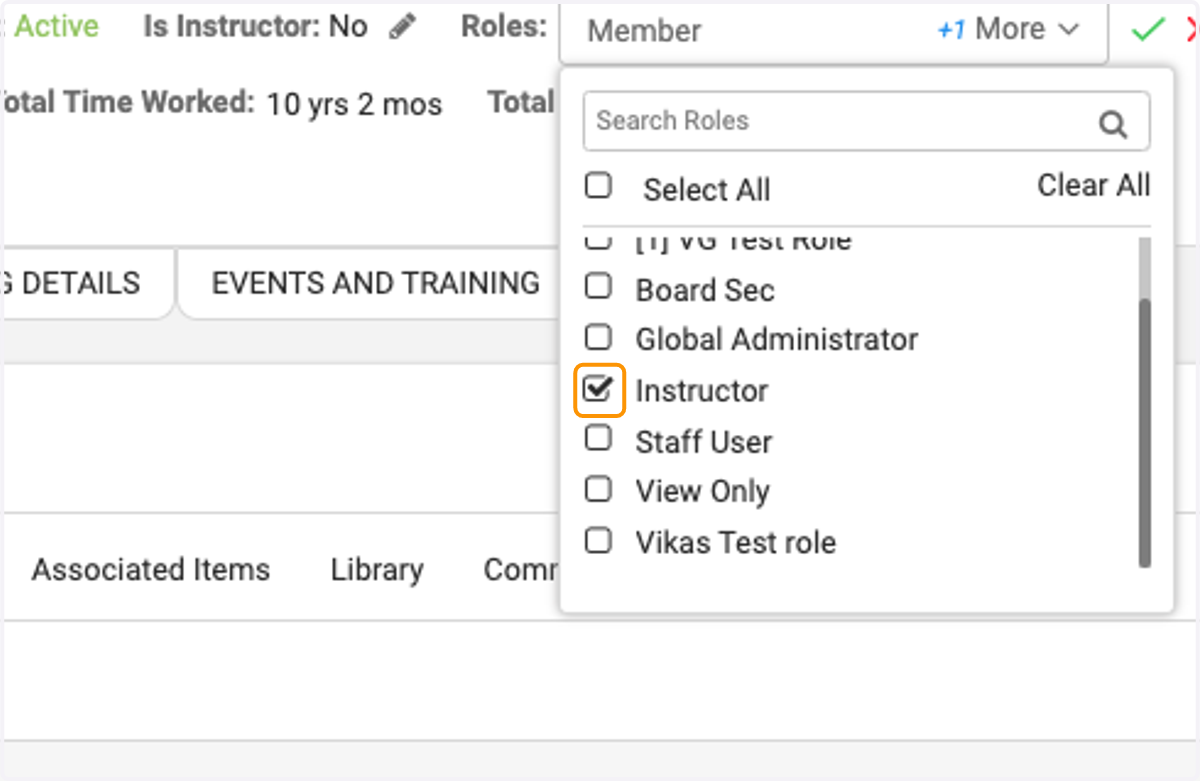The height and width of the screenshot is (781, 1200).
Task: Check the View Only checkbox
Action: [x=598, y=489]
